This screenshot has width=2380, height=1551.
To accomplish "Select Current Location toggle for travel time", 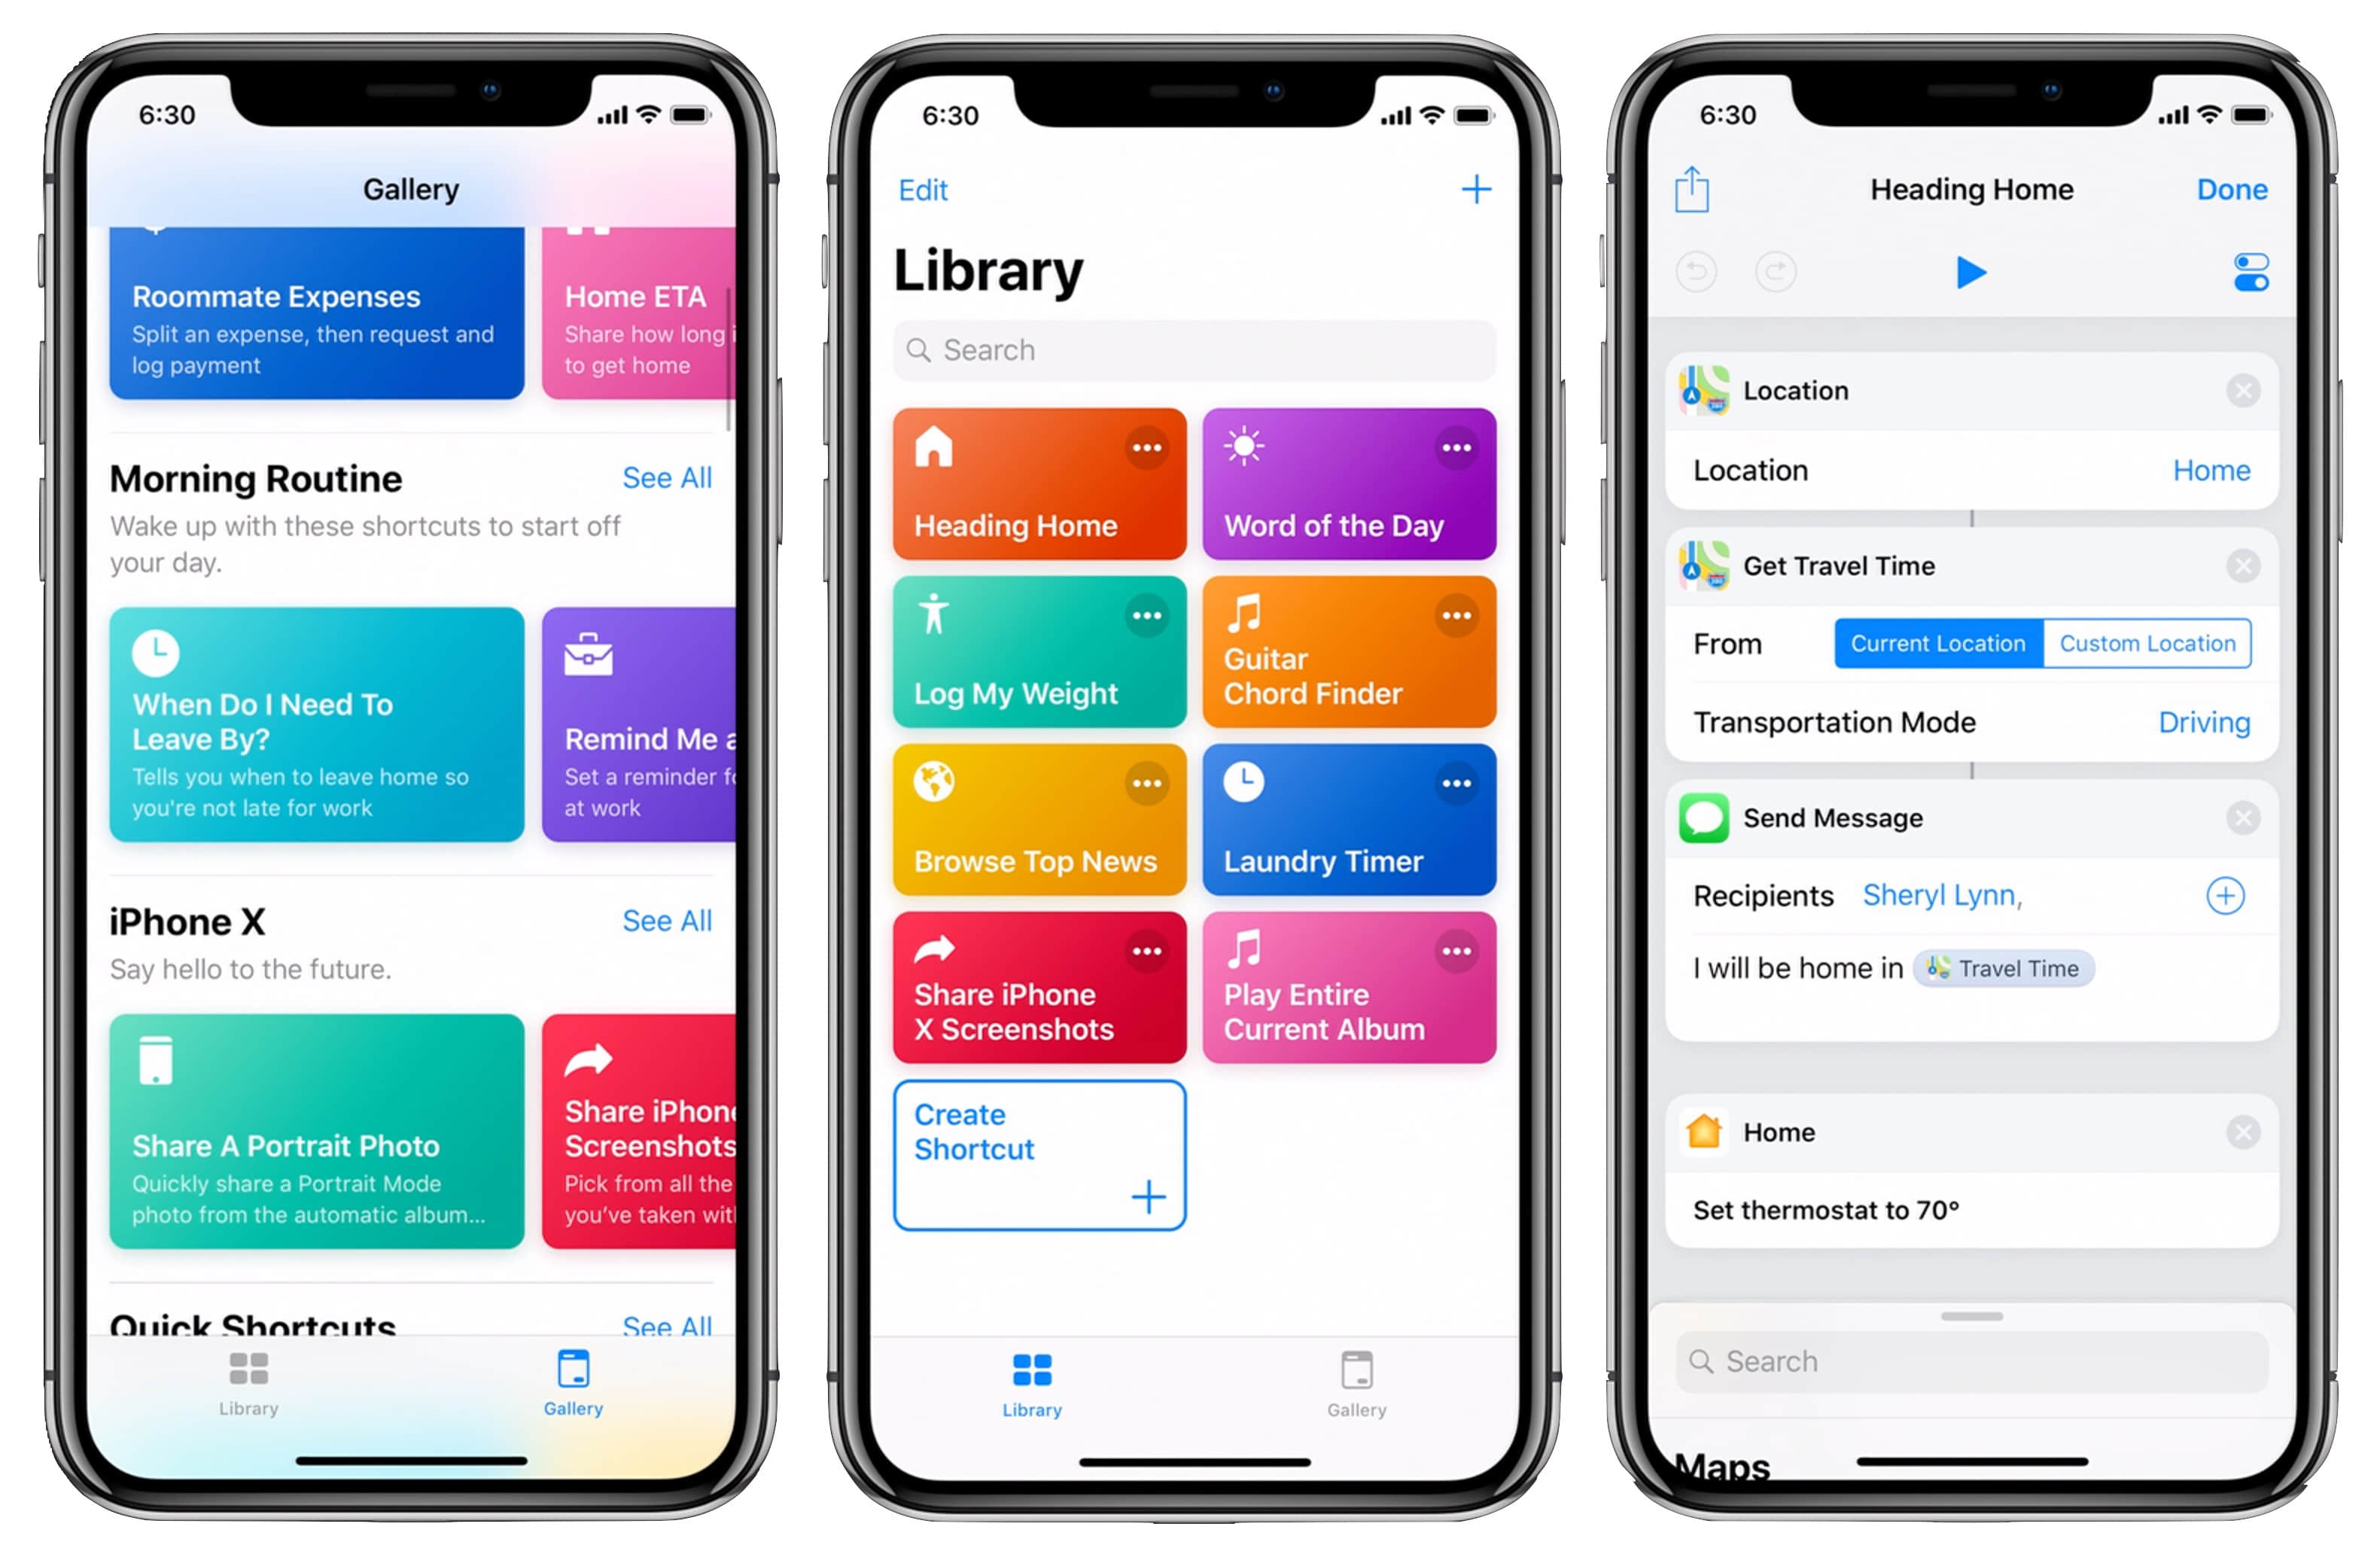I will (1936, 642).
